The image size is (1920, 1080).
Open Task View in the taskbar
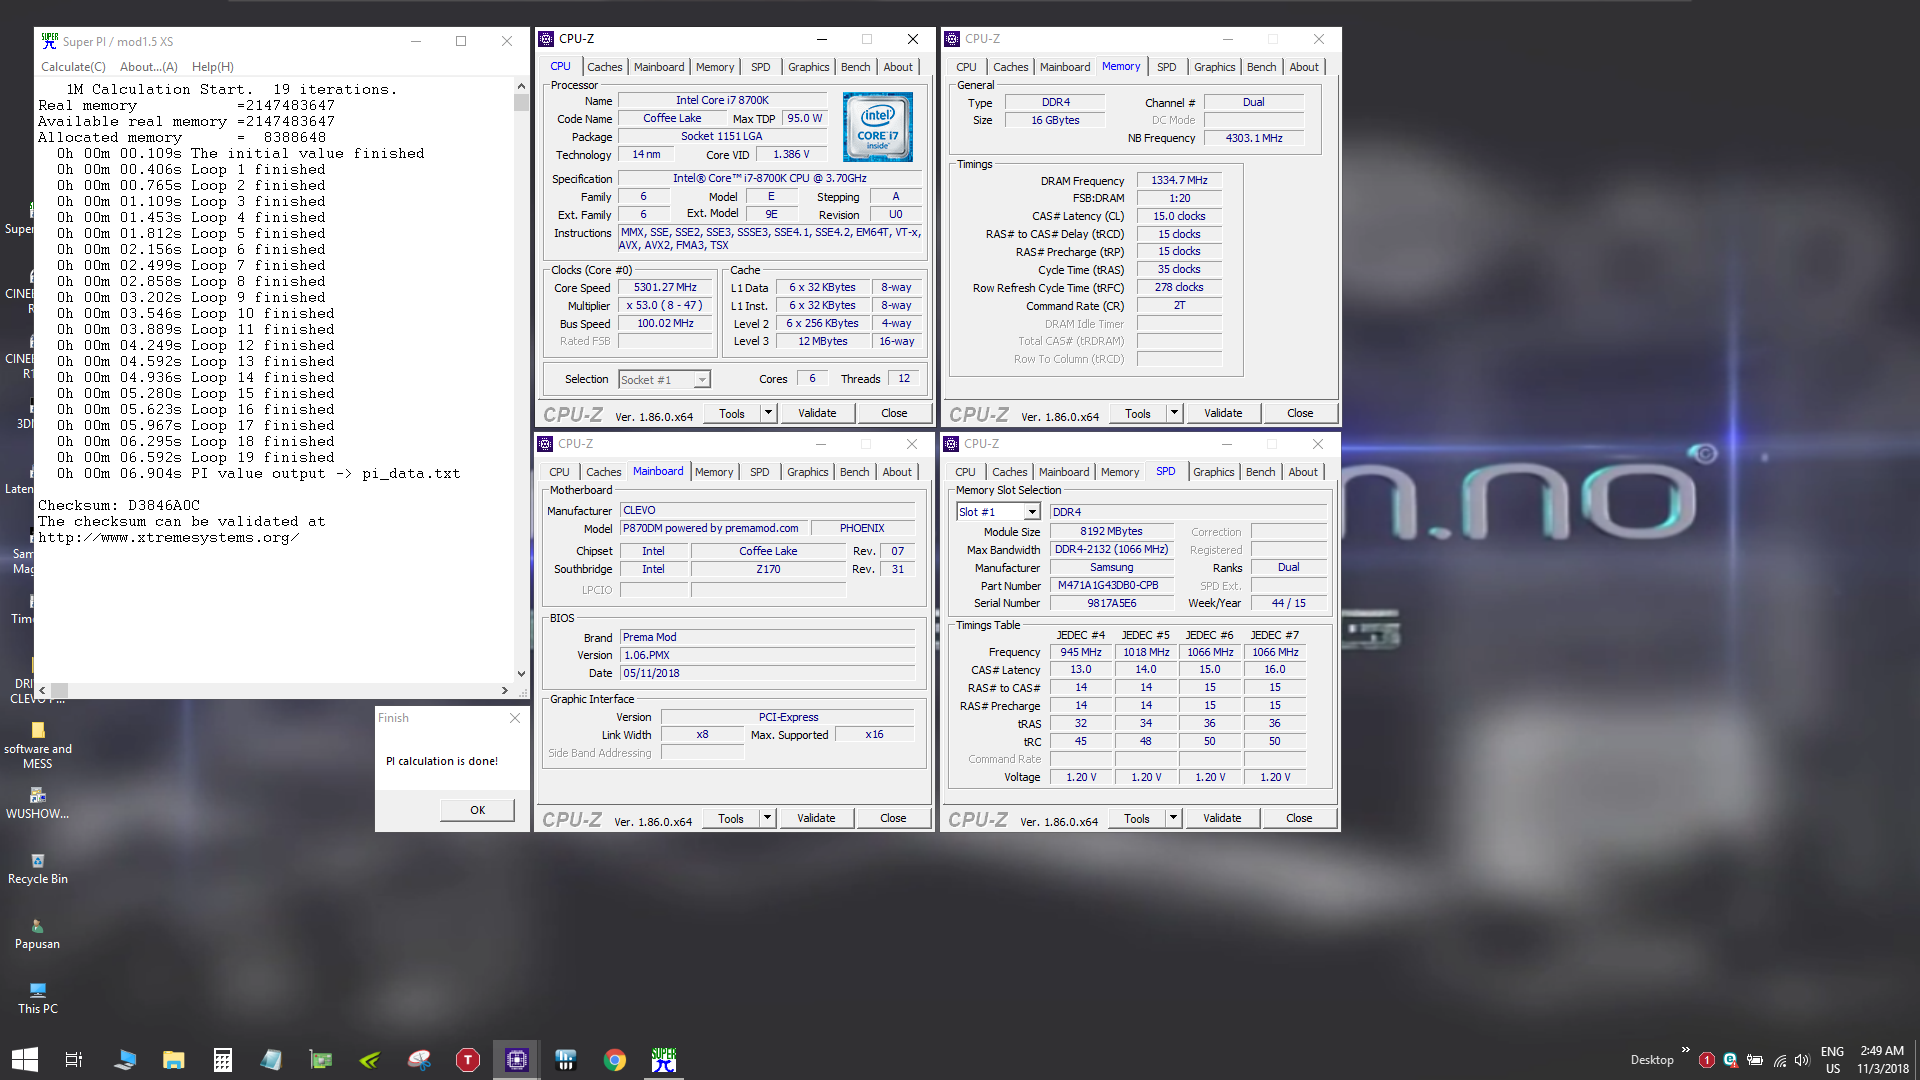point(74,1059)
